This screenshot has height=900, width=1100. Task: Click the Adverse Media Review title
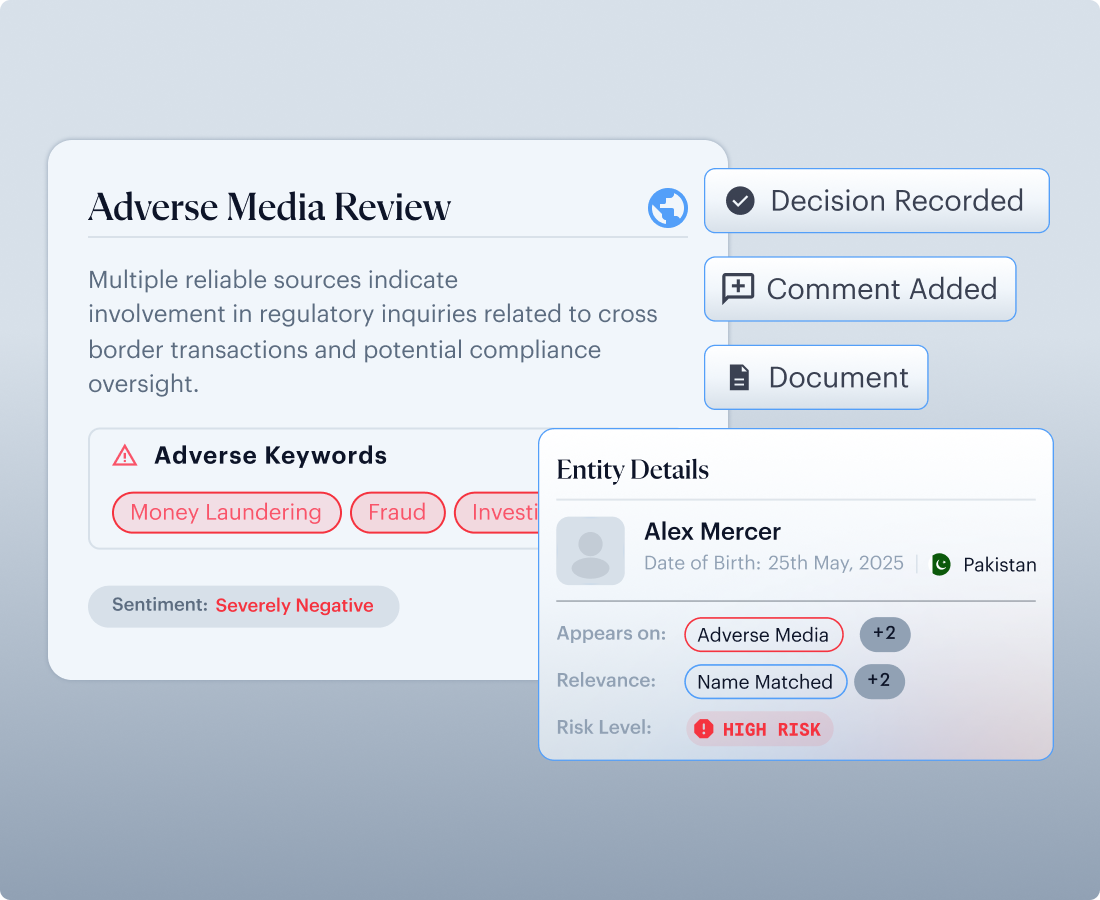[269, 207]
